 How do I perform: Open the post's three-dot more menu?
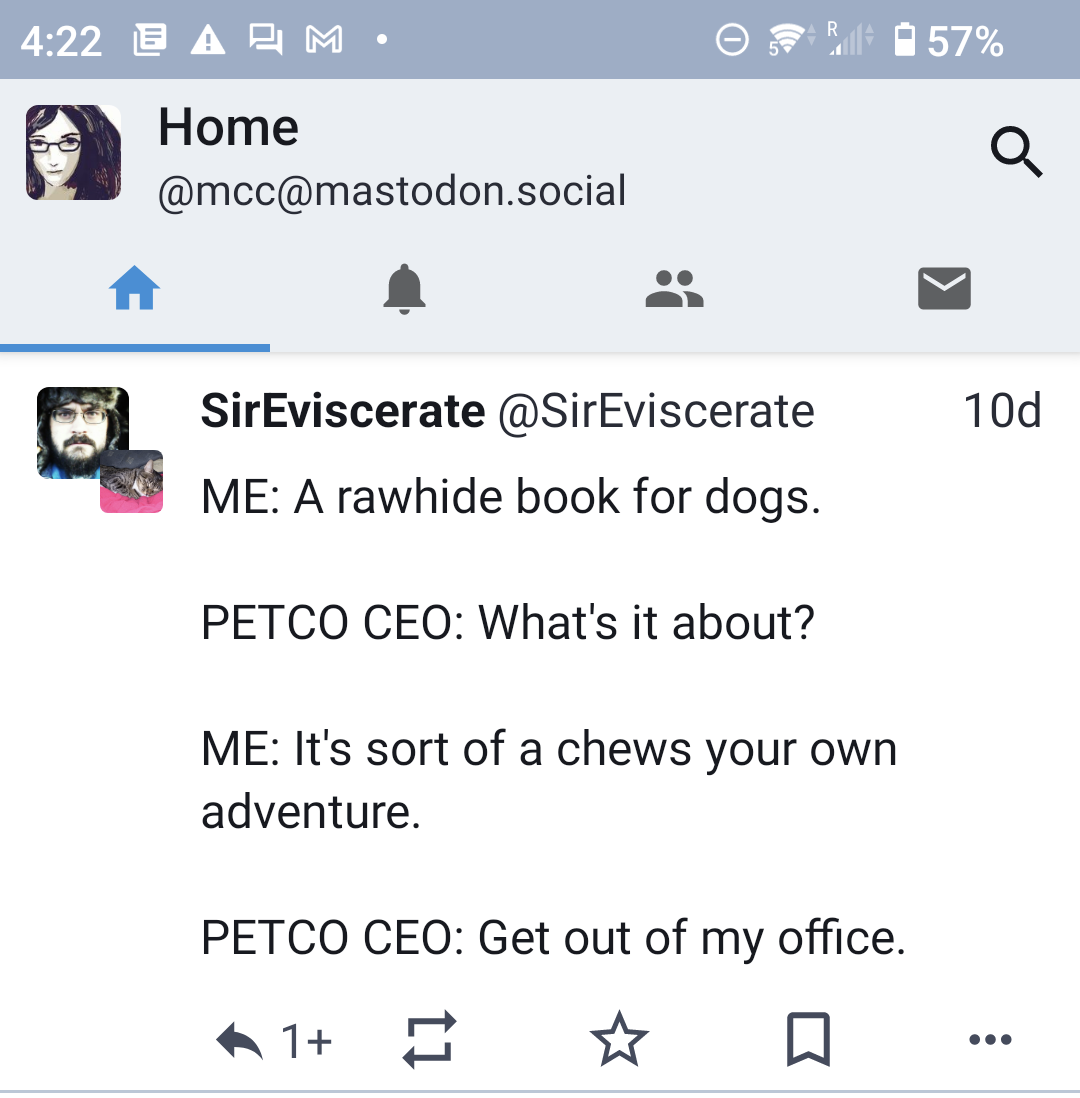tap(990, 1042)
